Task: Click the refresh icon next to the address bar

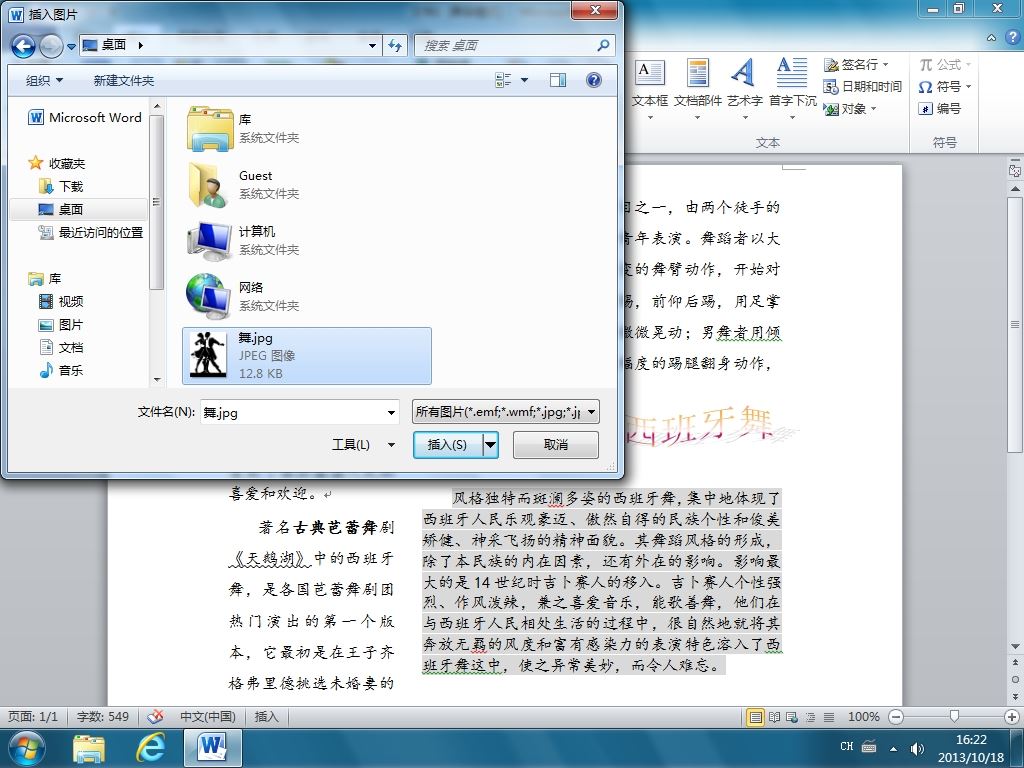Action: pos(395,45)
